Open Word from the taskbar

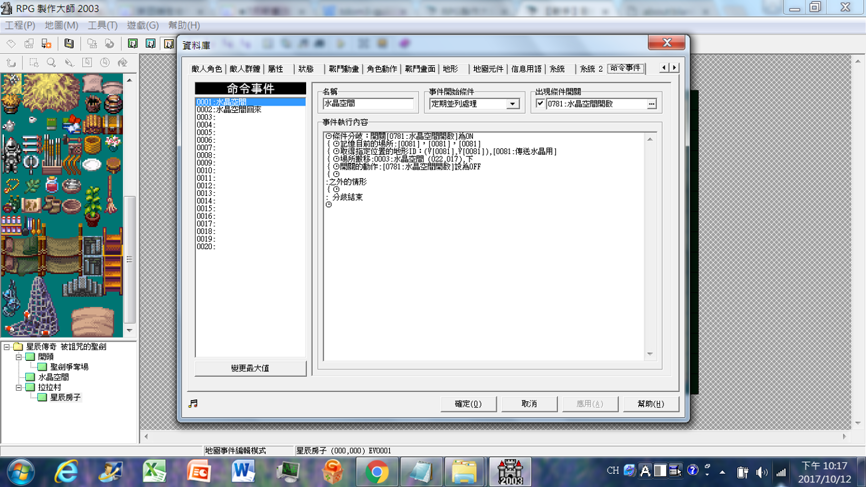pyautogui.click(x=243, y=472)
